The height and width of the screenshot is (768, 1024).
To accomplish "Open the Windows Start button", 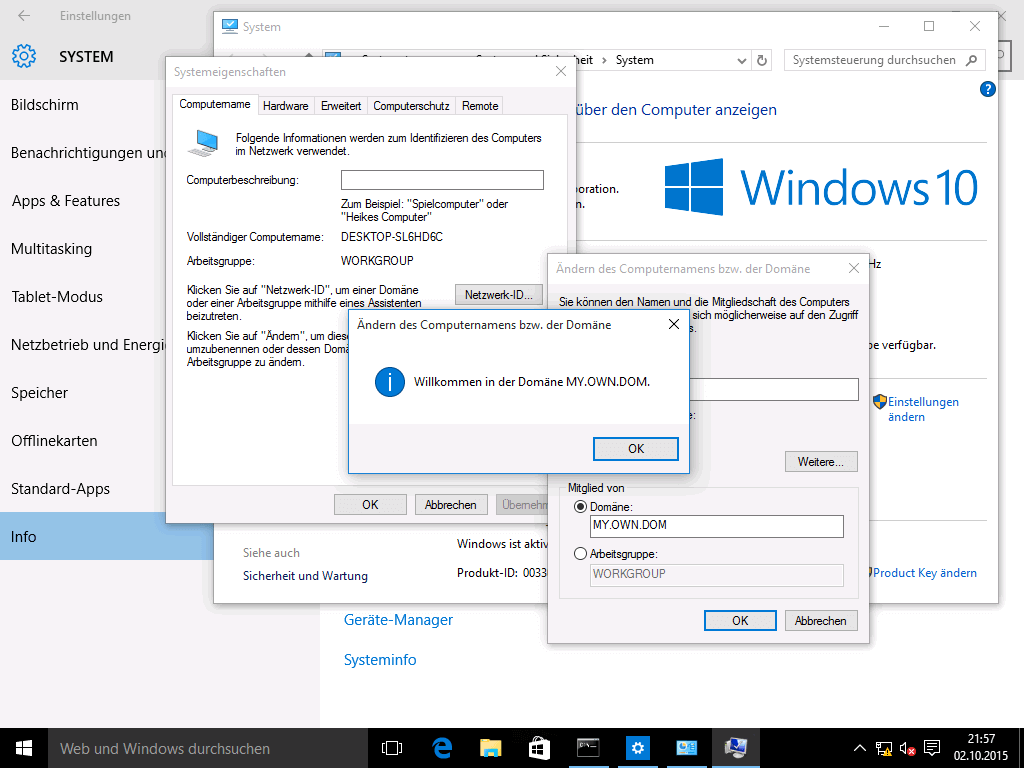I will pos(24,748).
